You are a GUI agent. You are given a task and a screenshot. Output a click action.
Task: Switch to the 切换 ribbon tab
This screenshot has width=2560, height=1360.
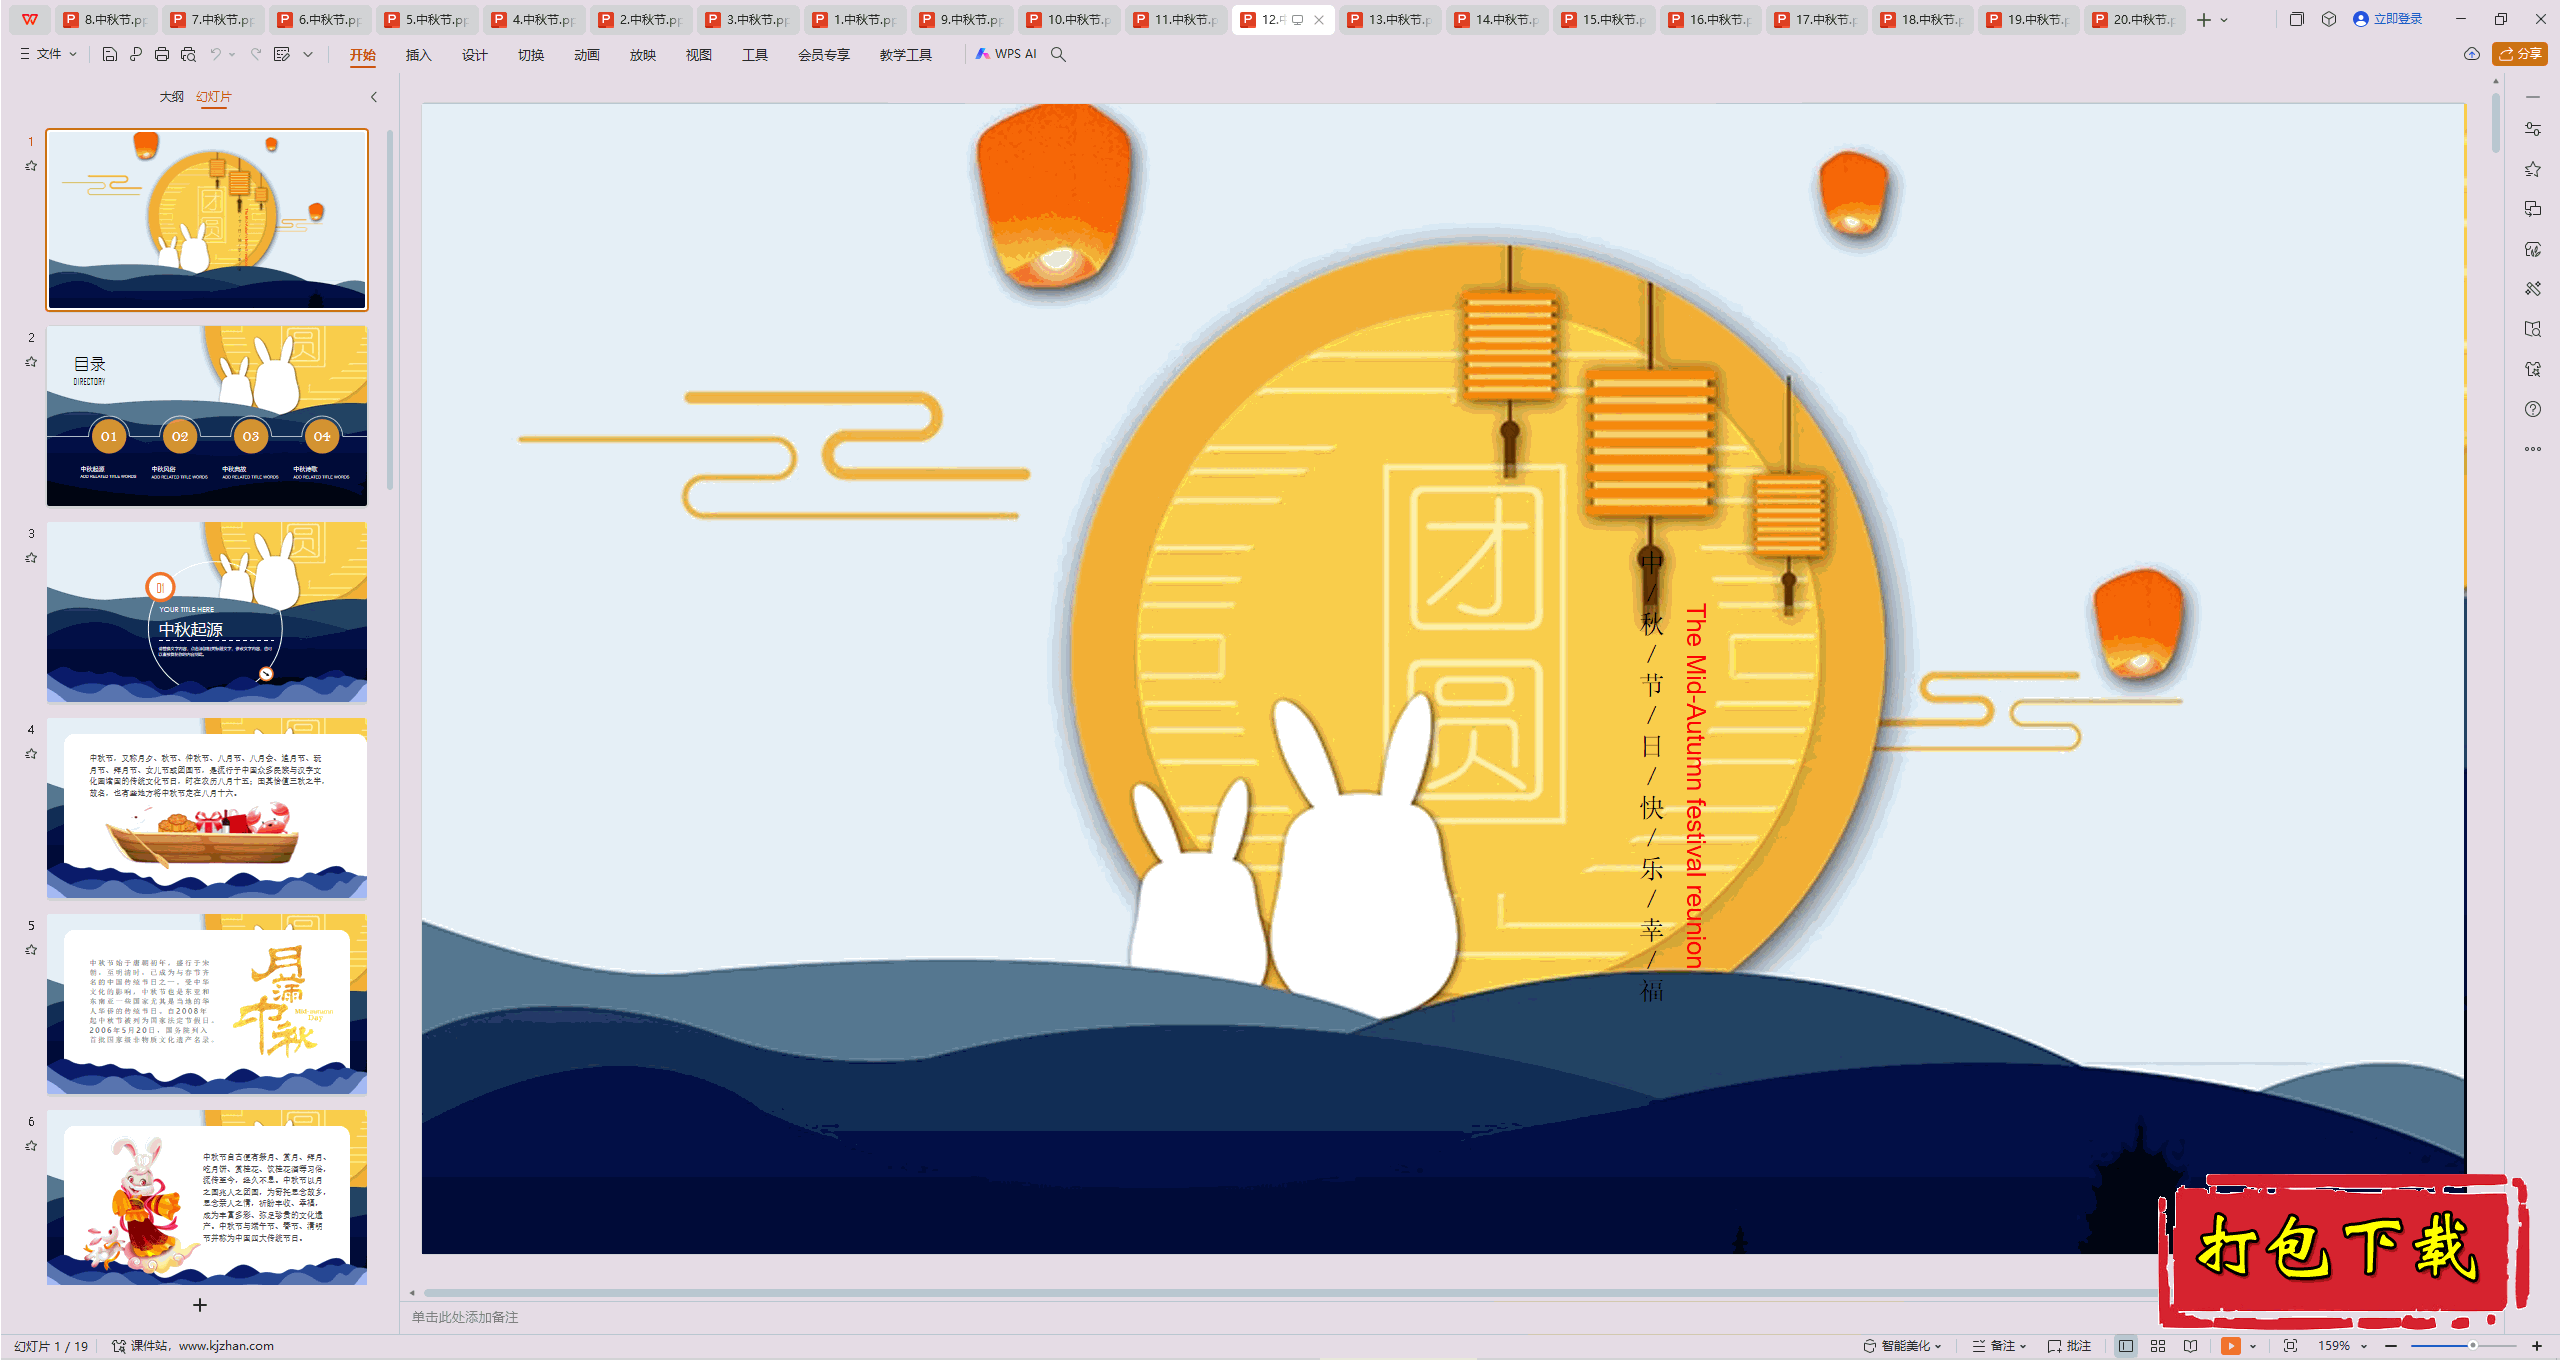point(530,55)
